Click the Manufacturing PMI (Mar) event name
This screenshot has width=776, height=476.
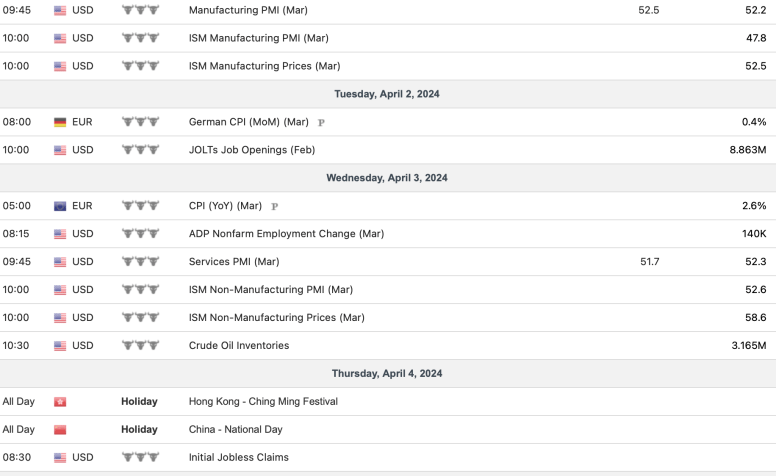[247, 10]
